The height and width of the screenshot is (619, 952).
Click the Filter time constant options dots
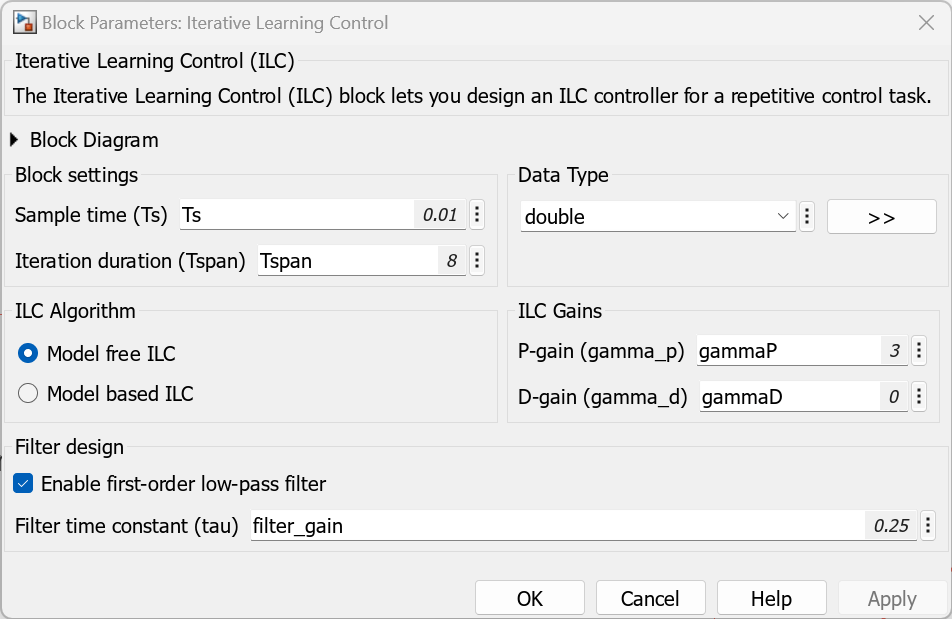tap(928, 525)
